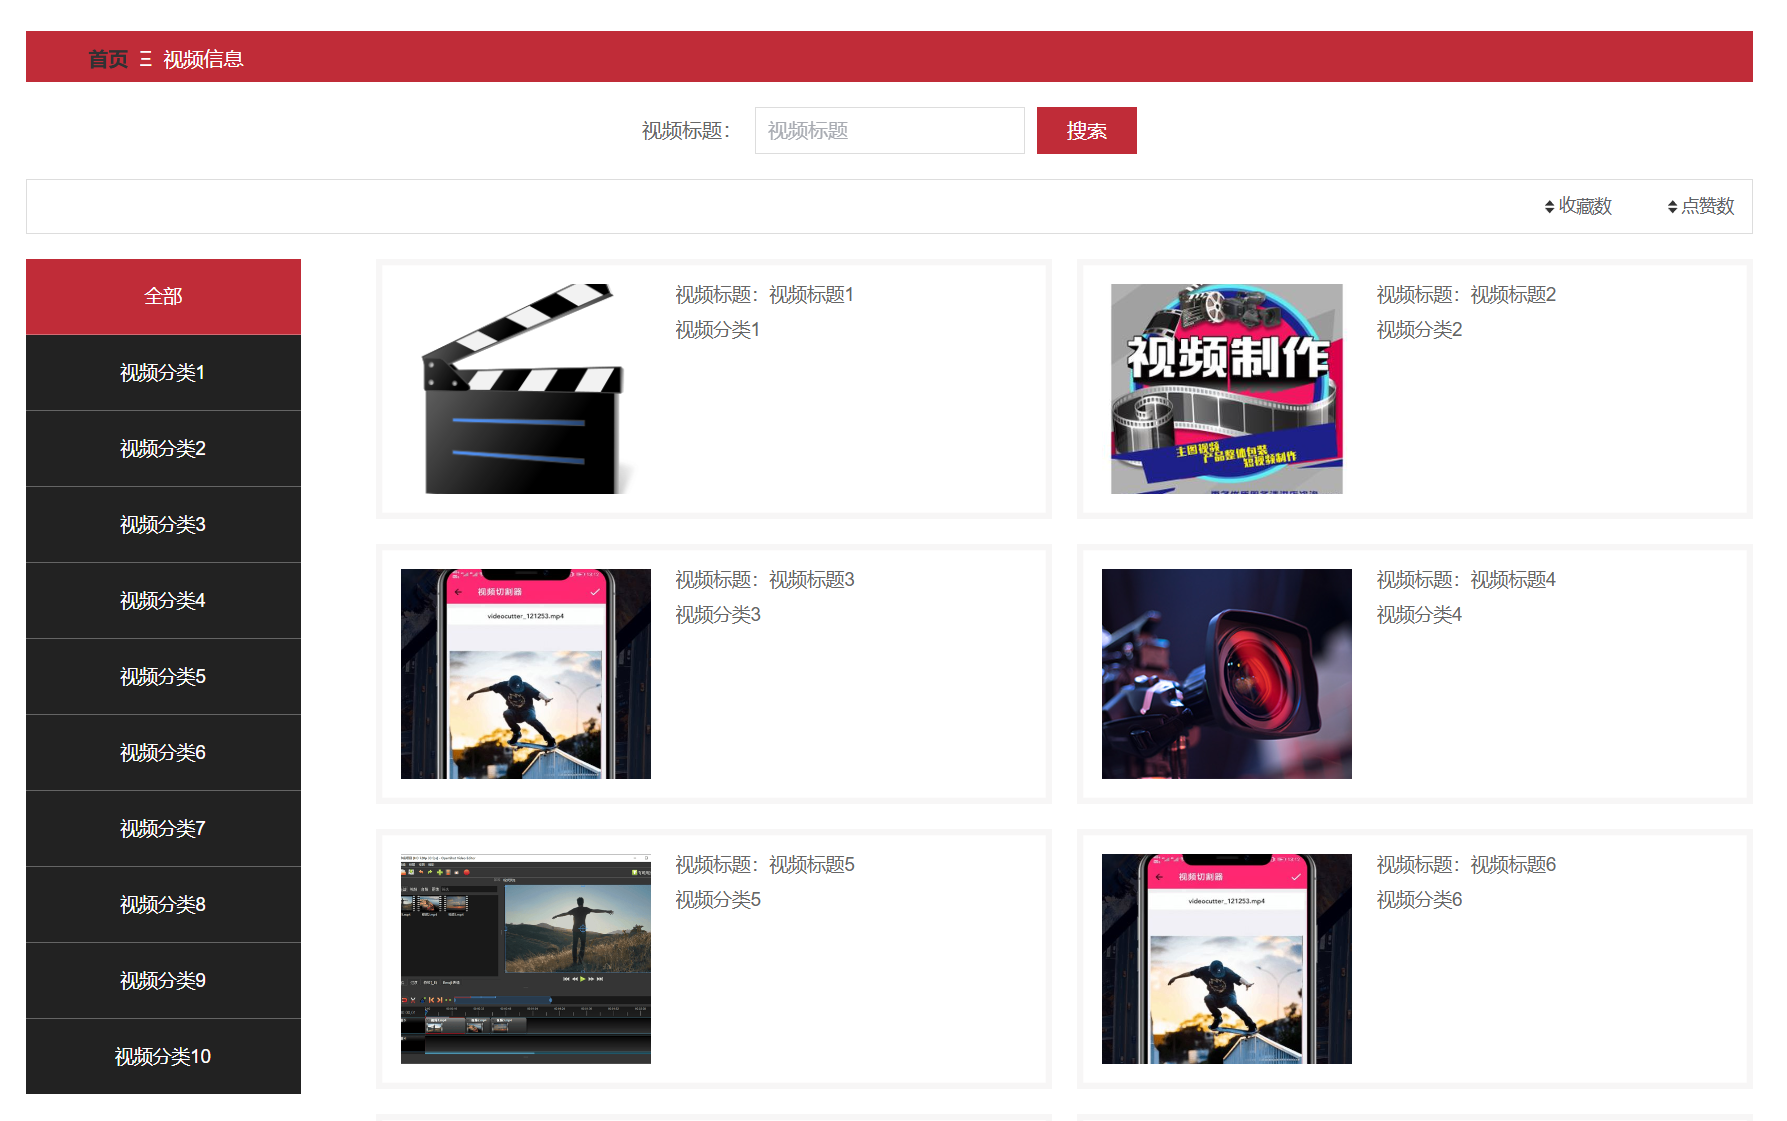Filter by 视频分类1 in sidebar
Screen dimensions: 1787x1121
pyautogui.click(x=163, y=372)
